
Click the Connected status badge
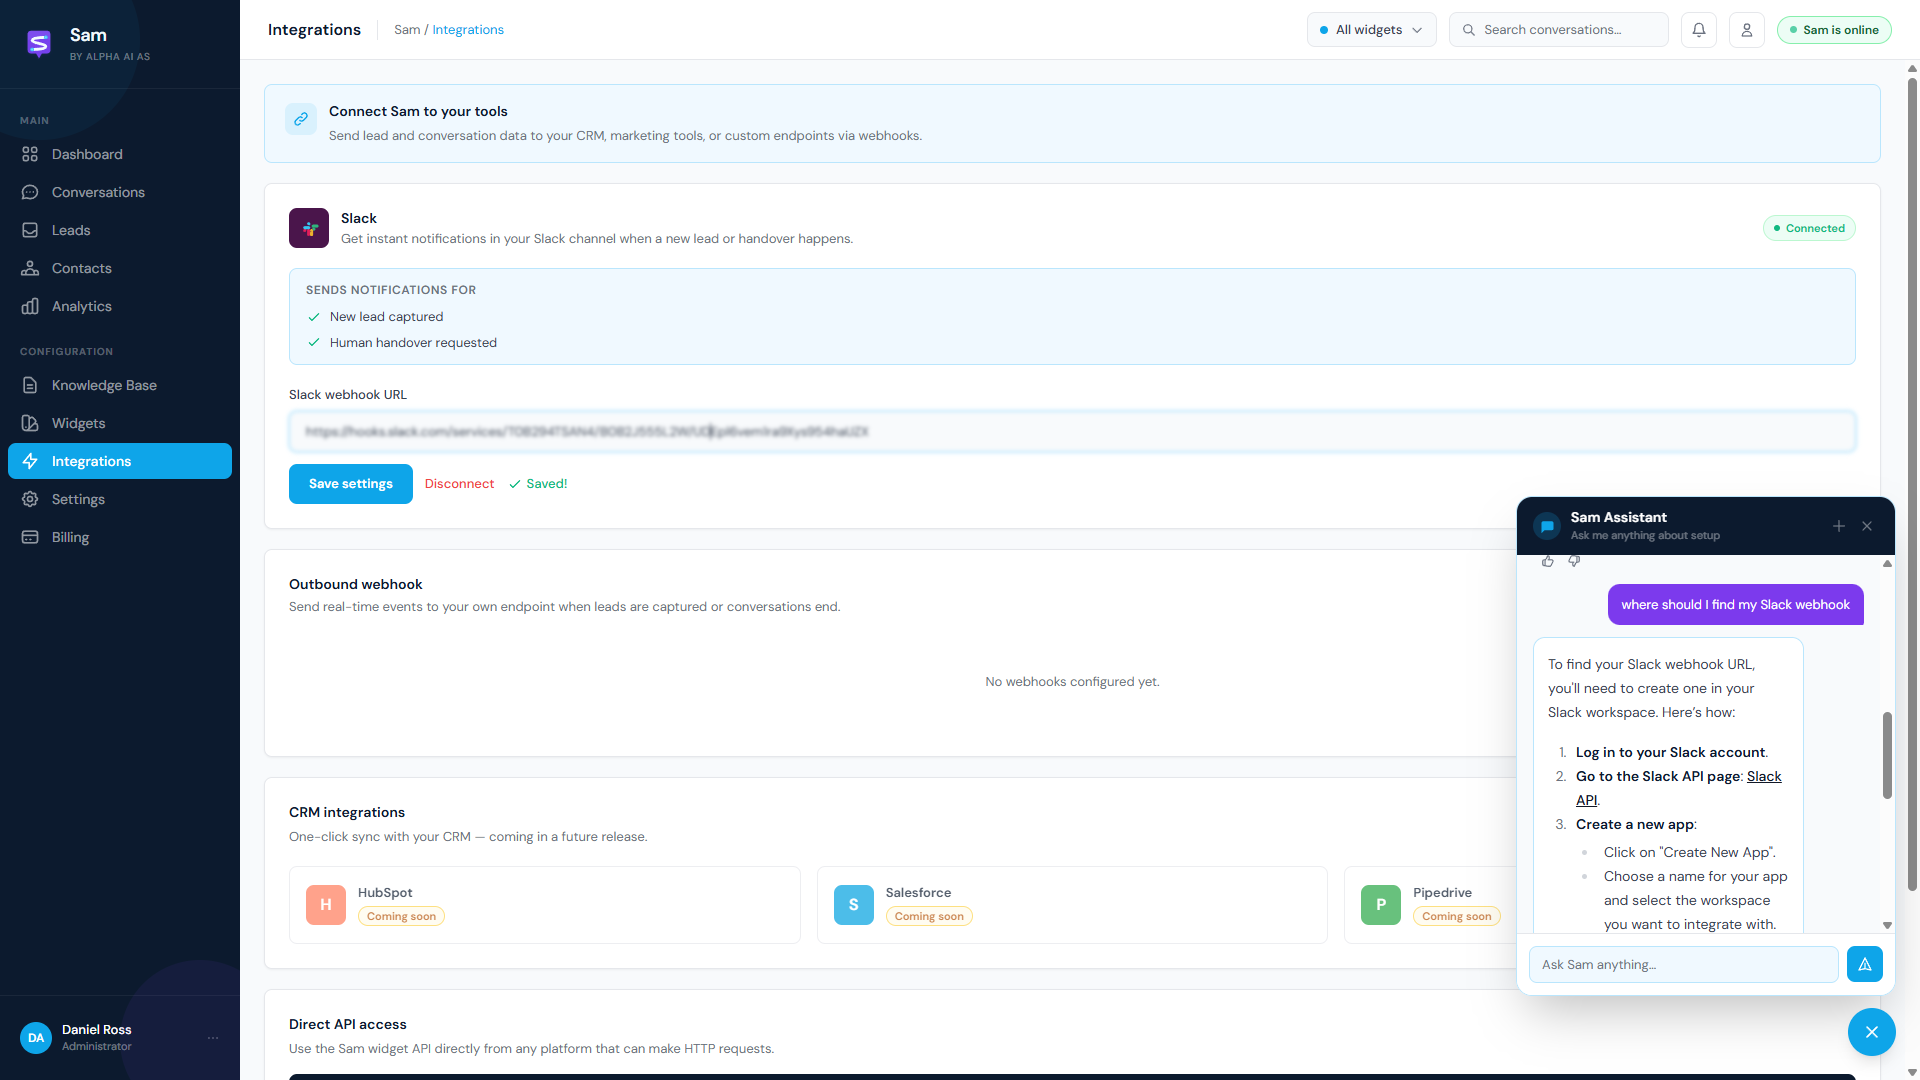coord(1808,228)
